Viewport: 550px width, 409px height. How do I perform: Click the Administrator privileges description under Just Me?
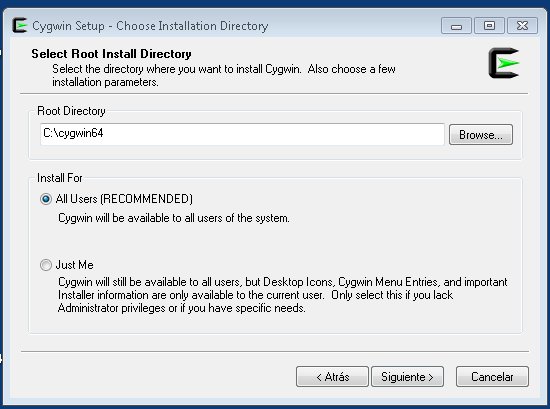point(282,295)
